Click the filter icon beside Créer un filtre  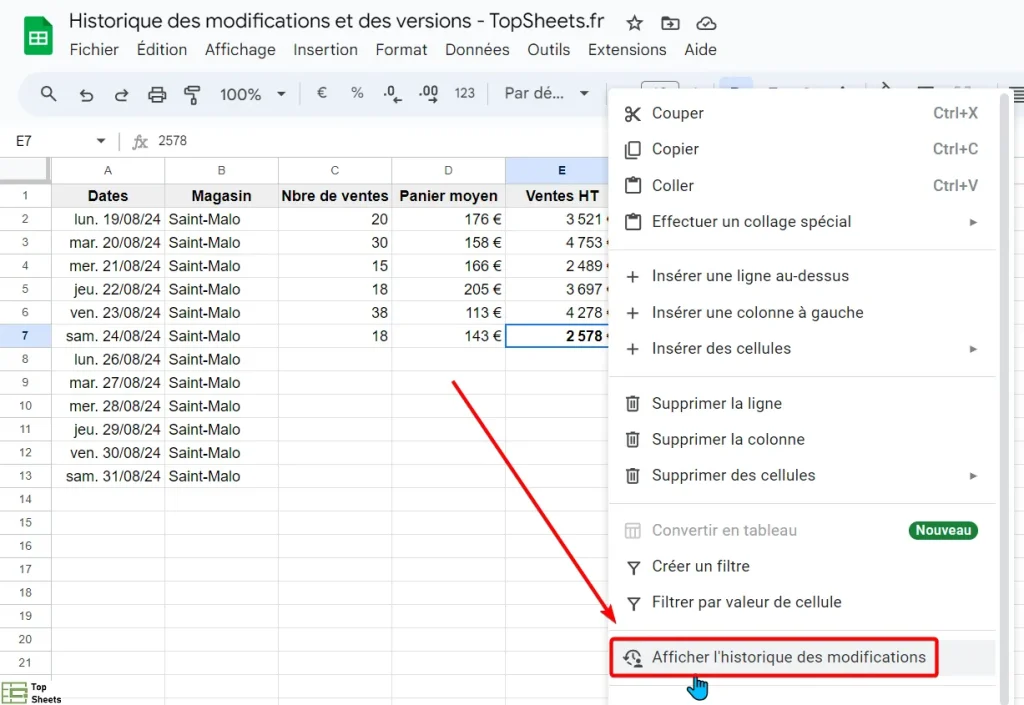point(633,568)
